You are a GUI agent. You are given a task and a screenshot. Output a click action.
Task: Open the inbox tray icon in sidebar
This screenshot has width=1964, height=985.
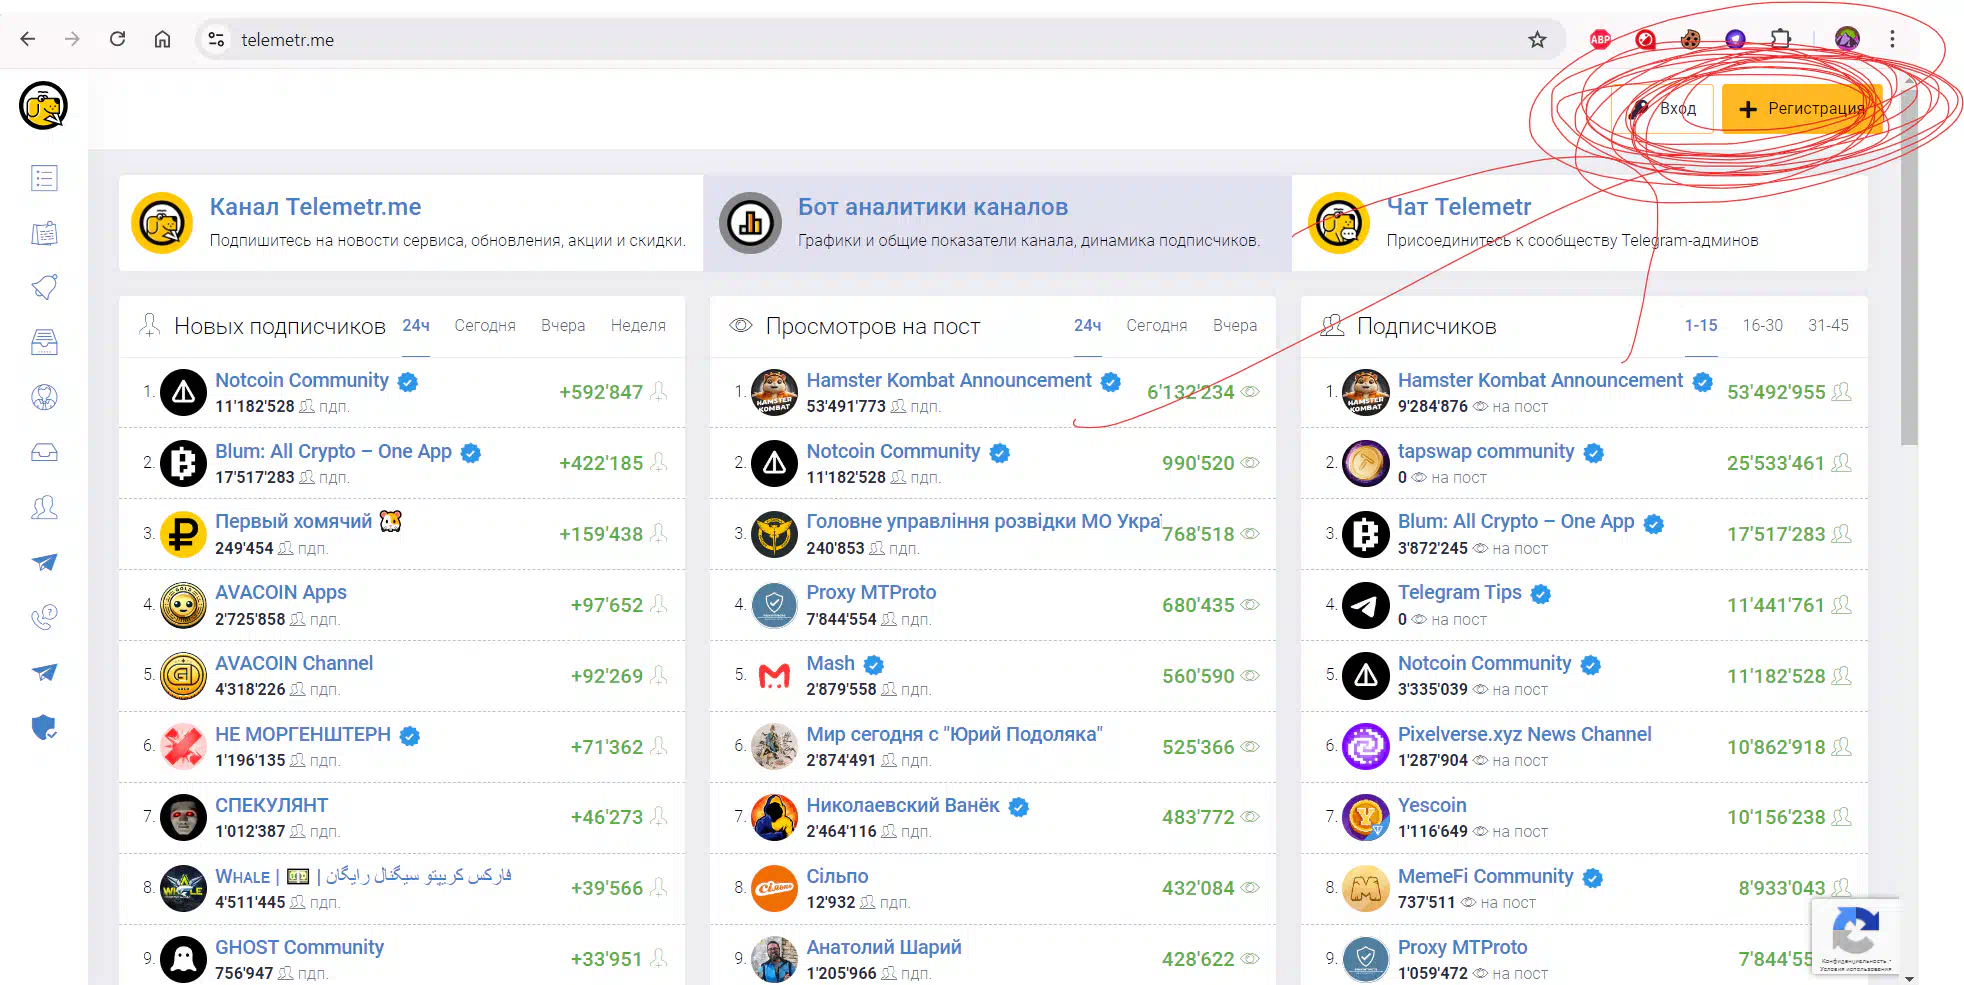click(44, 452)
